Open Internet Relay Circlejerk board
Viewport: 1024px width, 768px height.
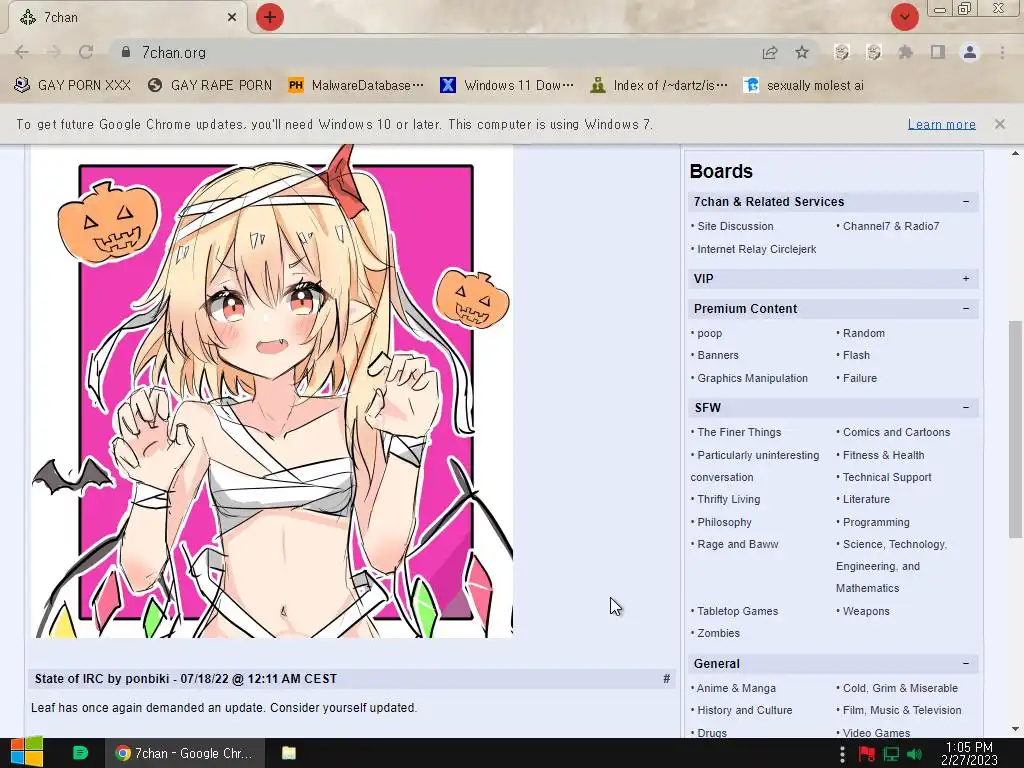click(757, 249)
